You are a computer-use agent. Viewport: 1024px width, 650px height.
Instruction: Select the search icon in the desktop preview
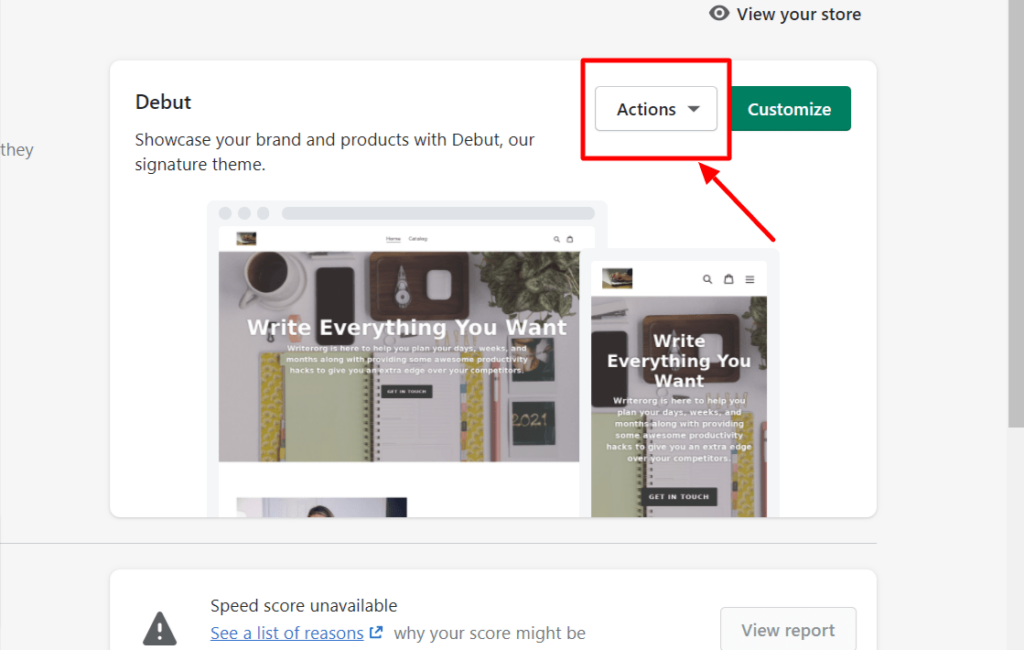[556, 238]
